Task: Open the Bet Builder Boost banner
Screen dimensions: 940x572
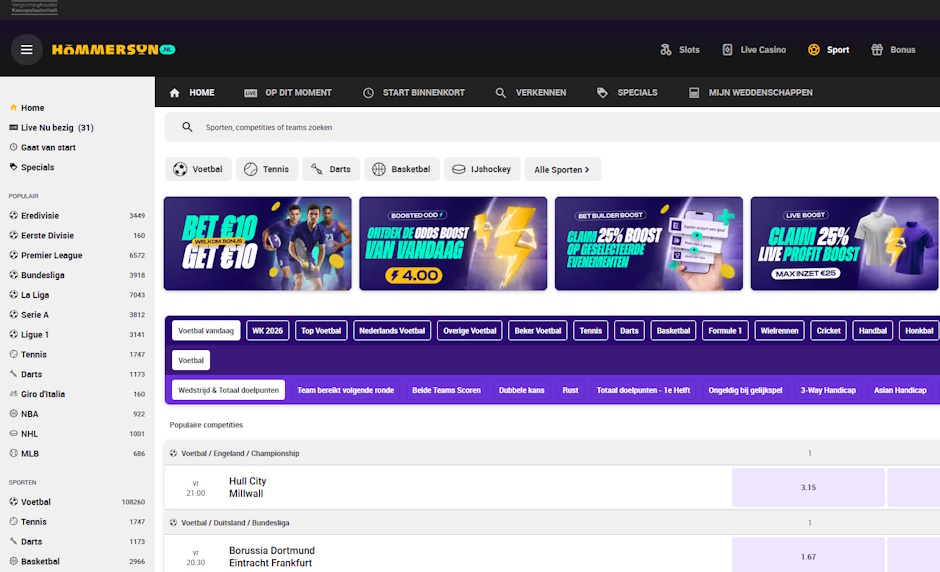Action: point(649,243)
